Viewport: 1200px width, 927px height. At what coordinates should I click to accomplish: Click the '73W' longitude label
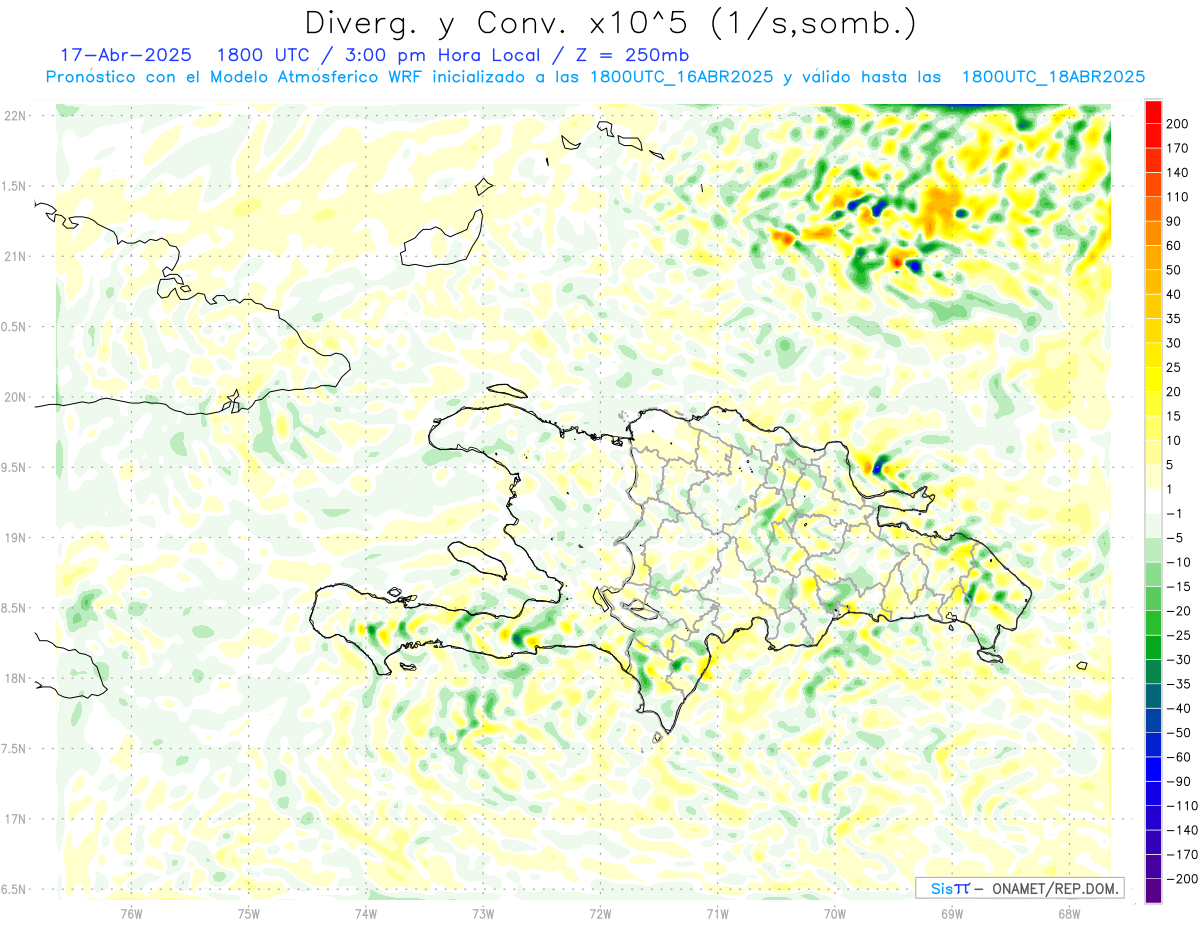coord(483,914)
